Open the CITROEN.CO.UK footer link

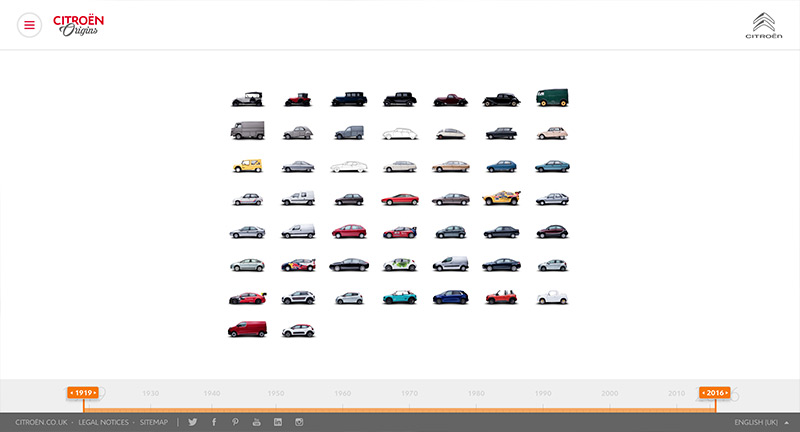point(41,422)
